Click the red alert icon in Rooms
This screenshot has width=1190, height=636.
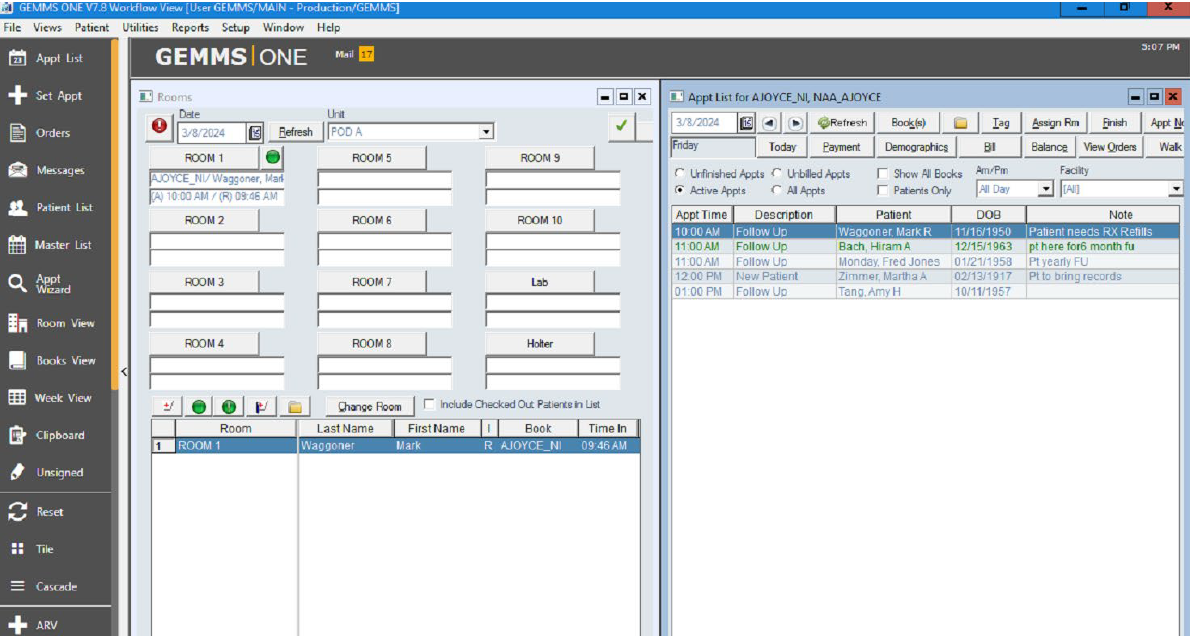pyautogui.click(x=160, y=127)
